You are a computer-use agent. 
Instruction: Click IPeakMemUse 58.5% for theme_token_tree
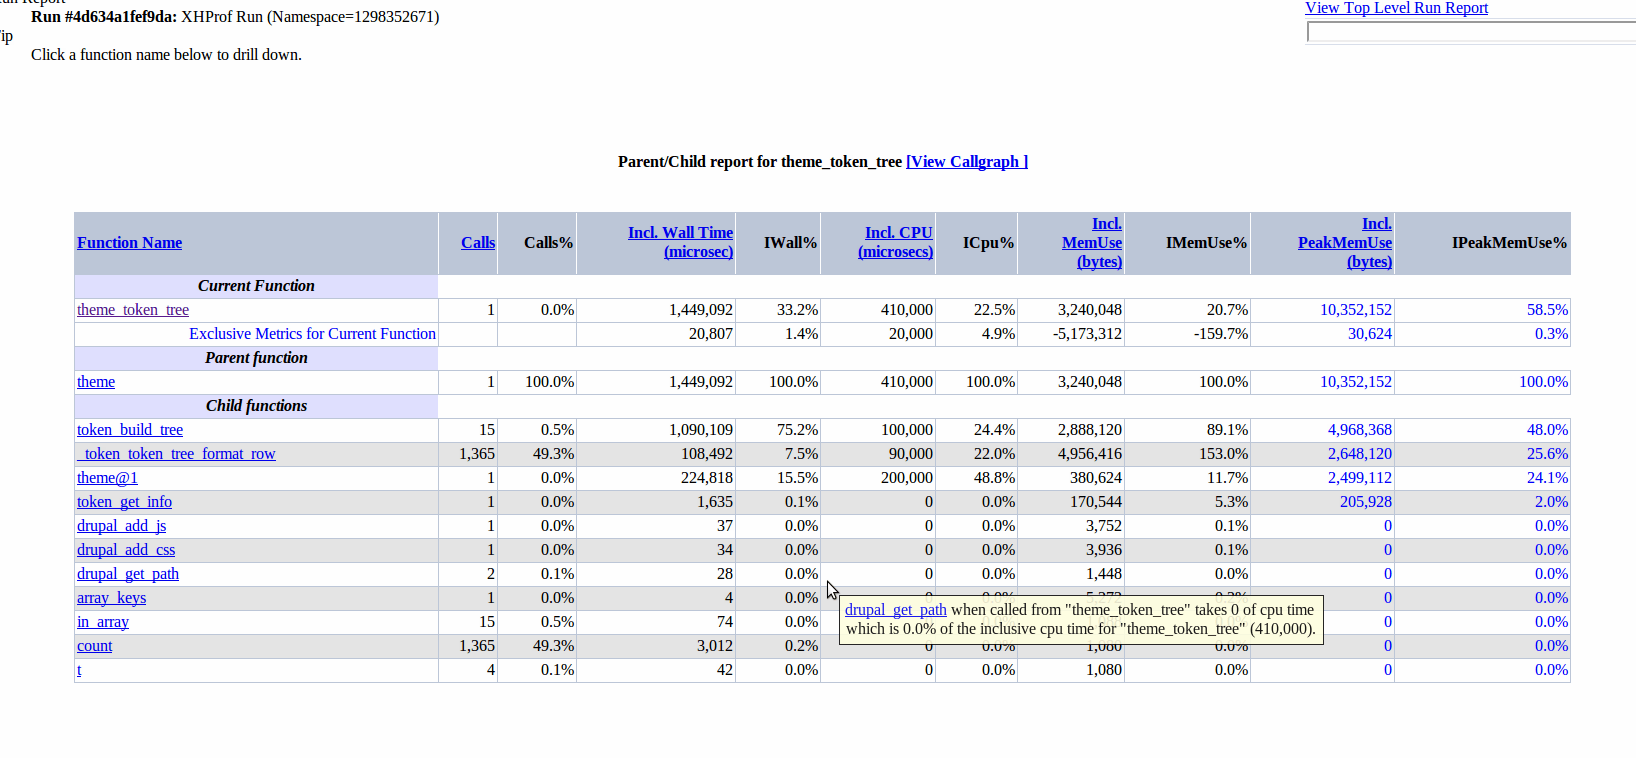coord(1547,310)
